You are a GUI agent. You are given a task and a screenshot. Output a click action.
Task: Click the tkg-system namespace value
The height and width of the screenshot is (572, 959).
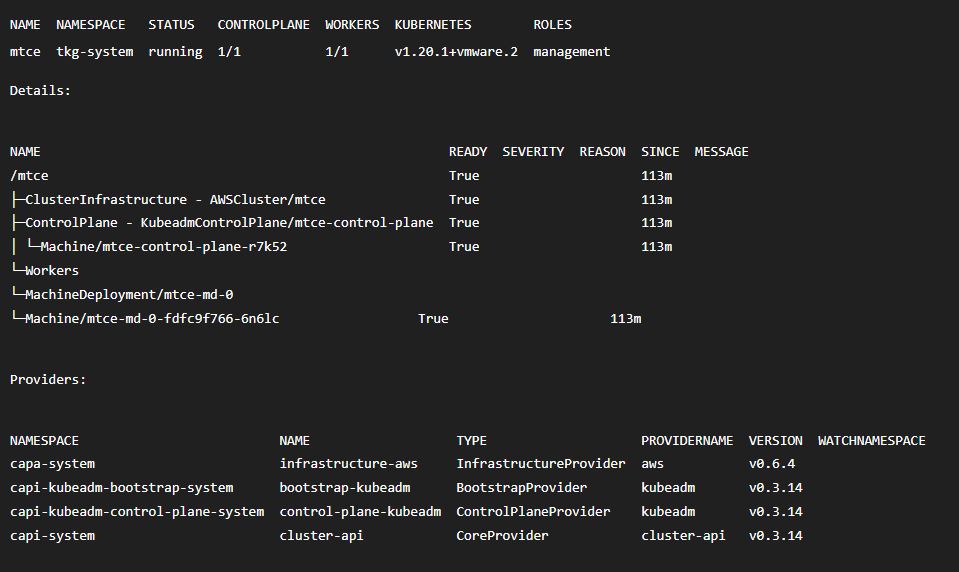point(94,52)
